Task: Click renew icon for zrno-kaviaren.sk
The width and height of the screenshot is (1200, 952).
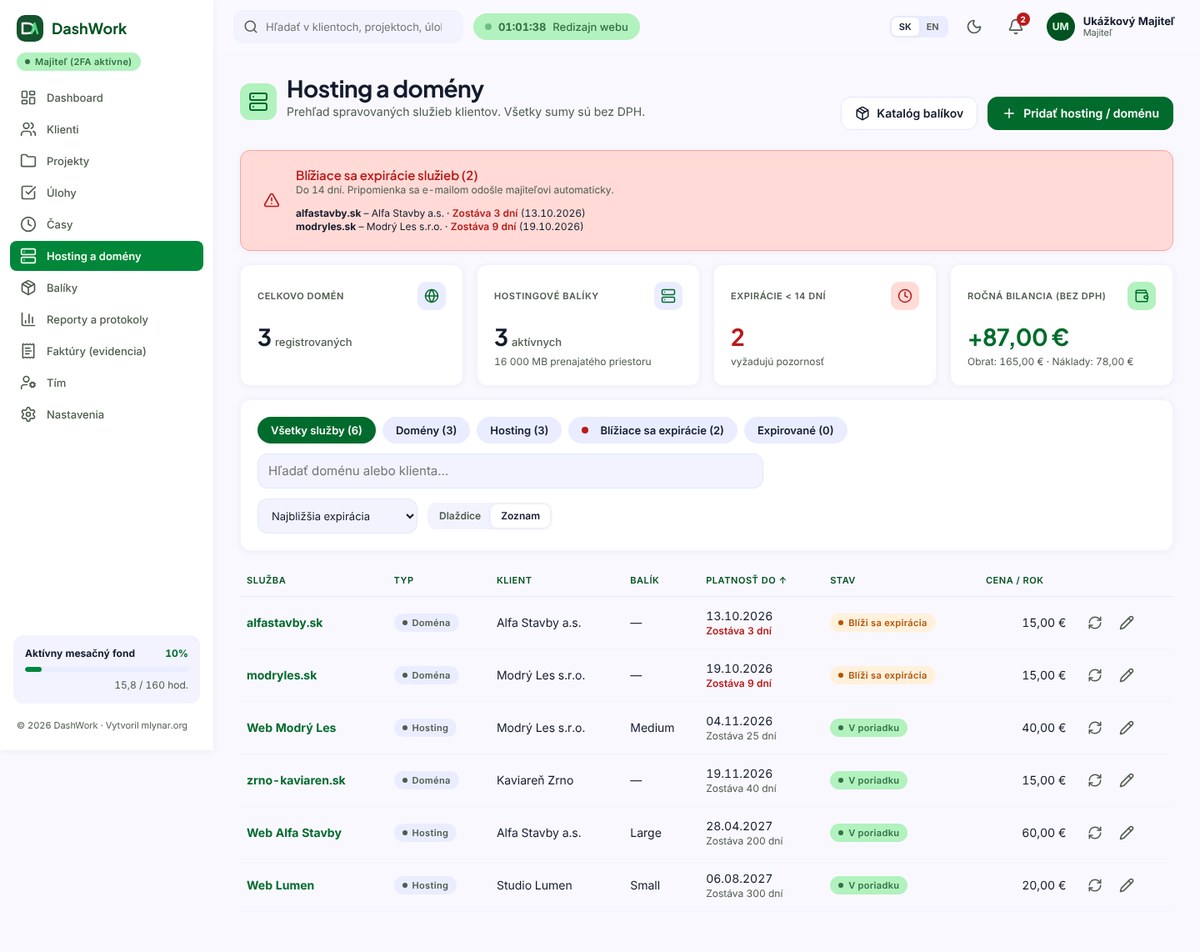Action: click(x=1095, y=780)
